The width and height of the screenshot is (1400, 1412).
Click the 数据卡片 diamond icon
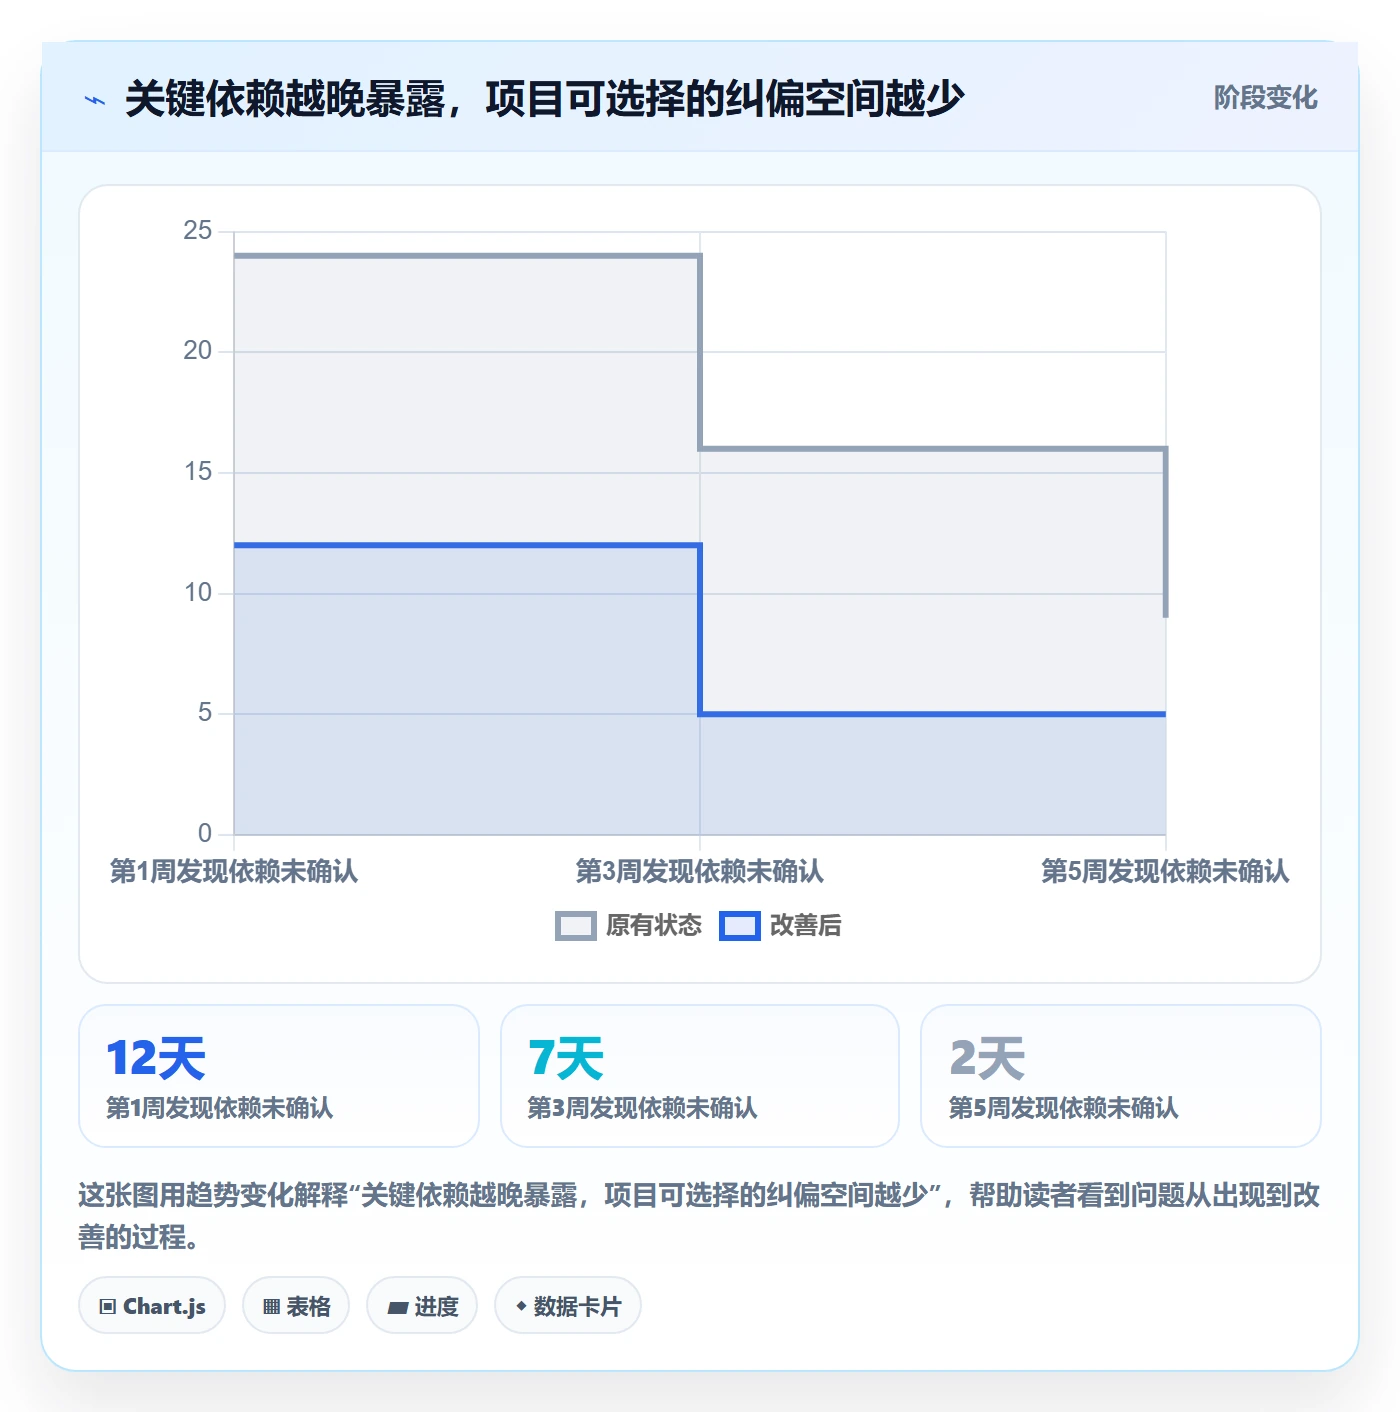coord(521,1306)
